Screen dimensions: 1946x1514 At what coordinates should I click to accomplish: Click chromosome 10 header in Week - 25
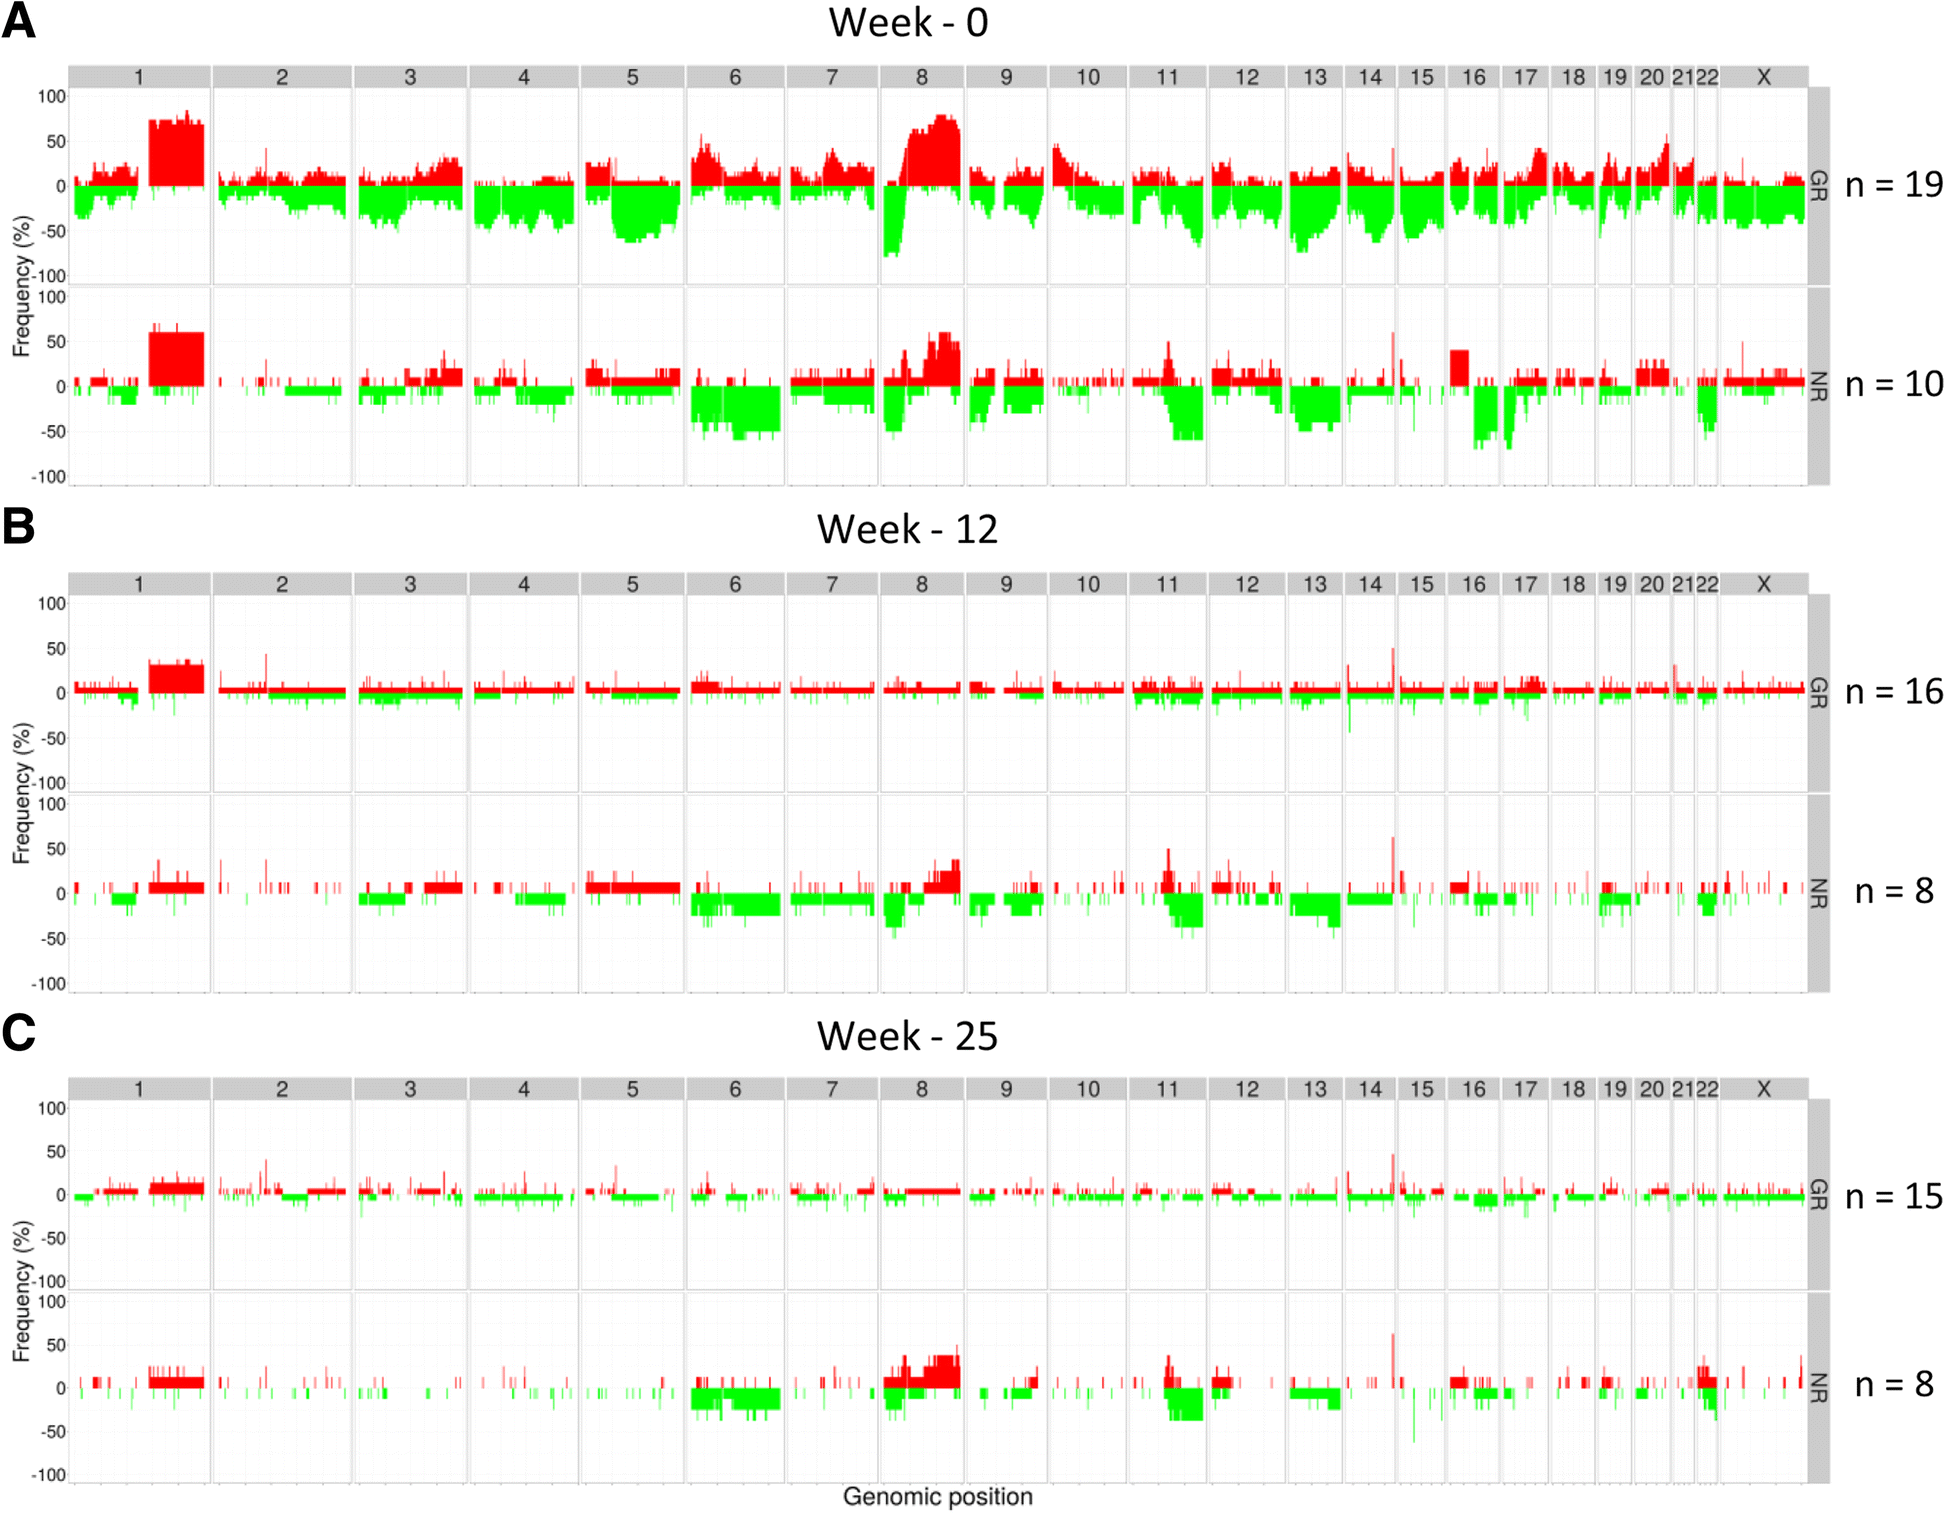click(x=1088, y=1089)
